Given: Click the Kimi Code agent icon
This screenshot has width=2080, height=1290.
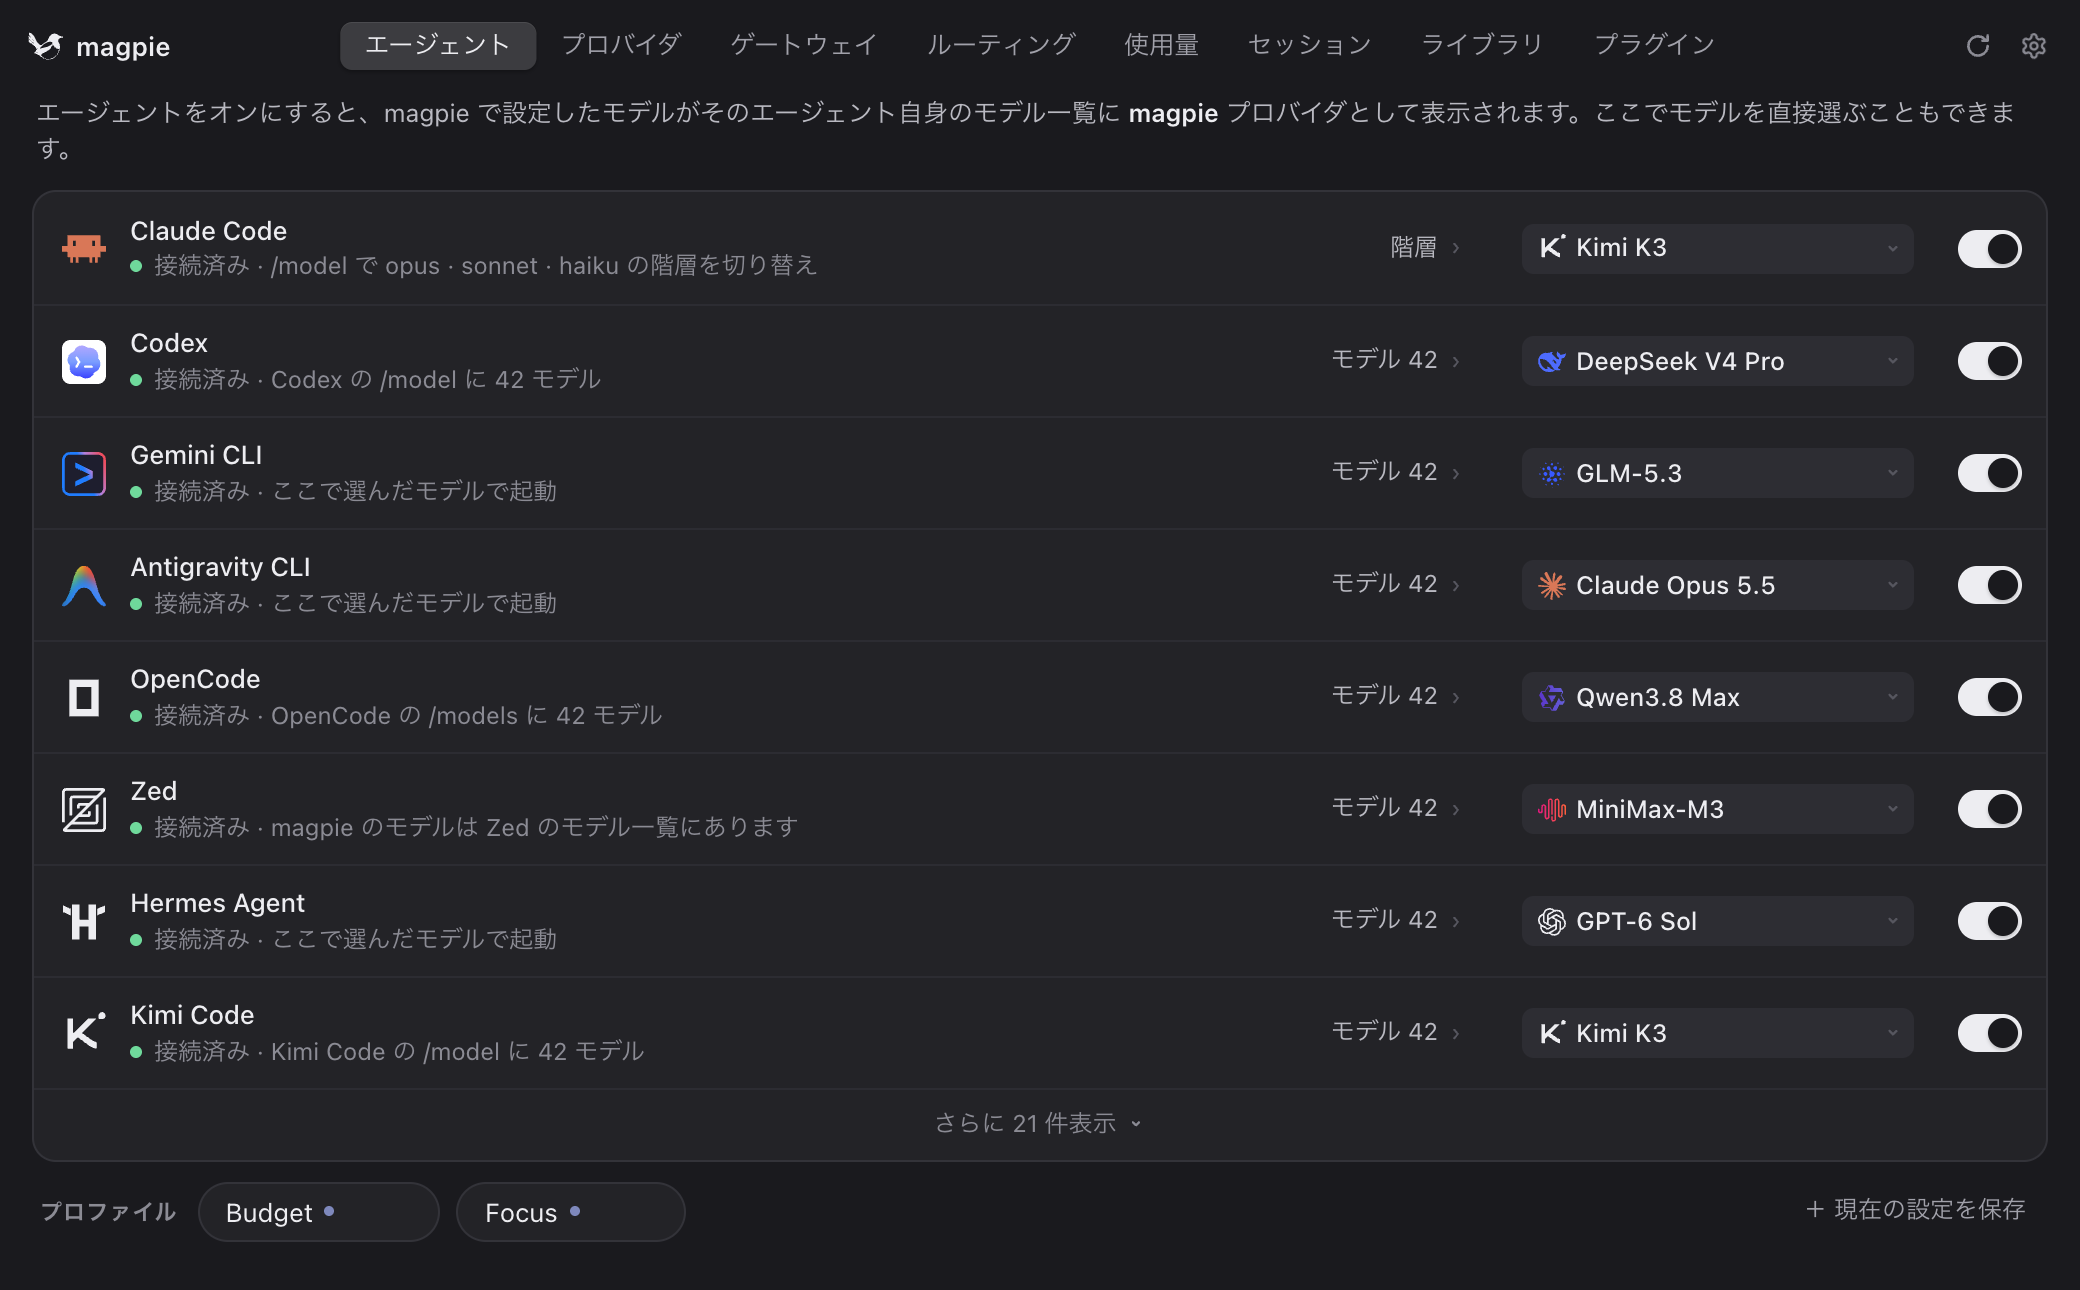Looking at the screenshot, I should (84, 1033).
